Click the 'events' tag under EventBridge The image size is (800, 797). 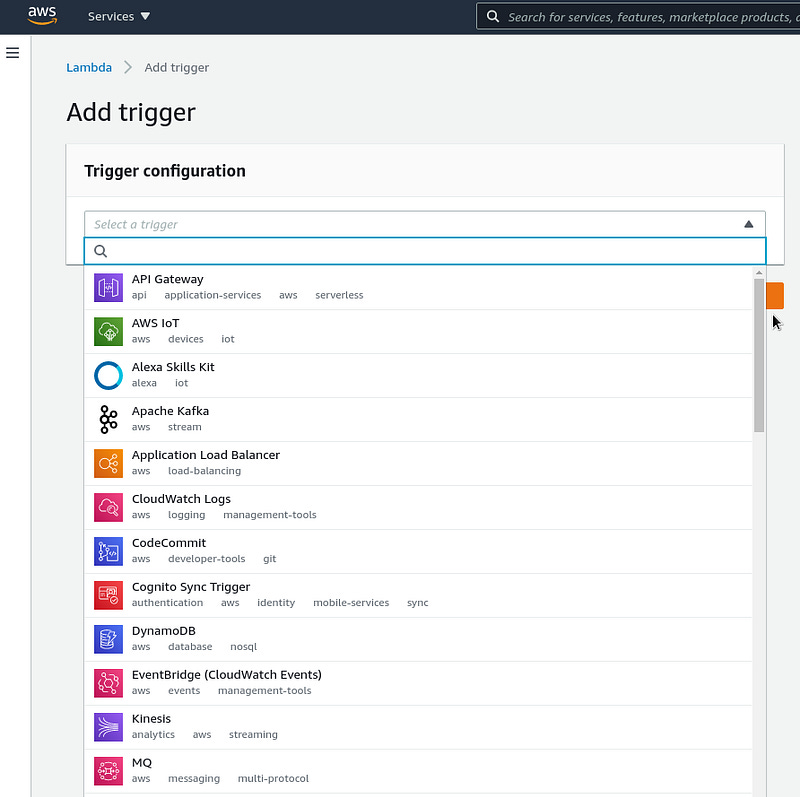[x=184, y=690]
